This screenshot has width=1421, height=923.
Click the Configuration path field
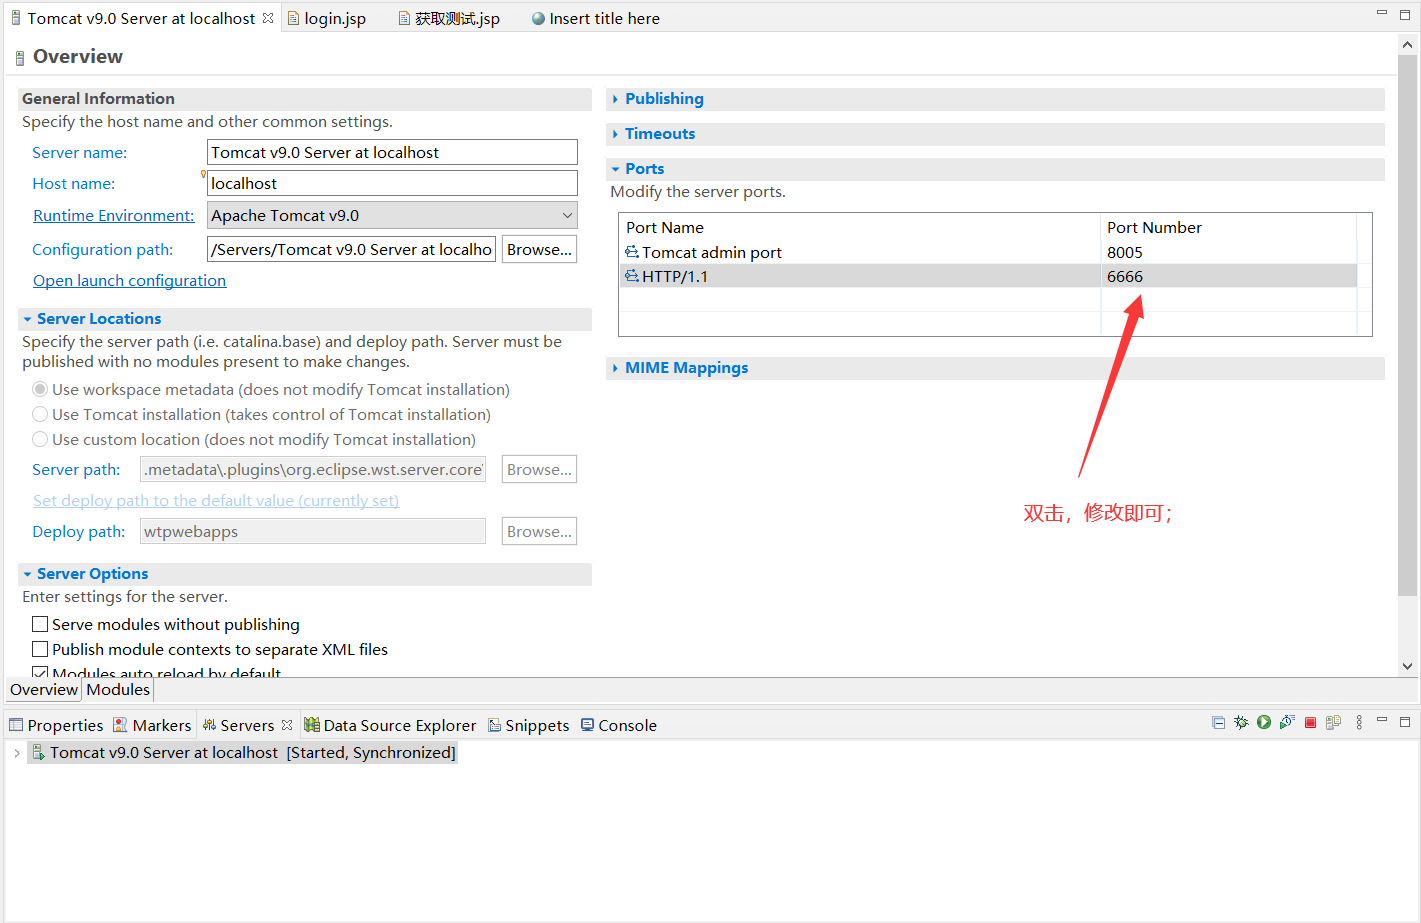(x=351, y=249)
